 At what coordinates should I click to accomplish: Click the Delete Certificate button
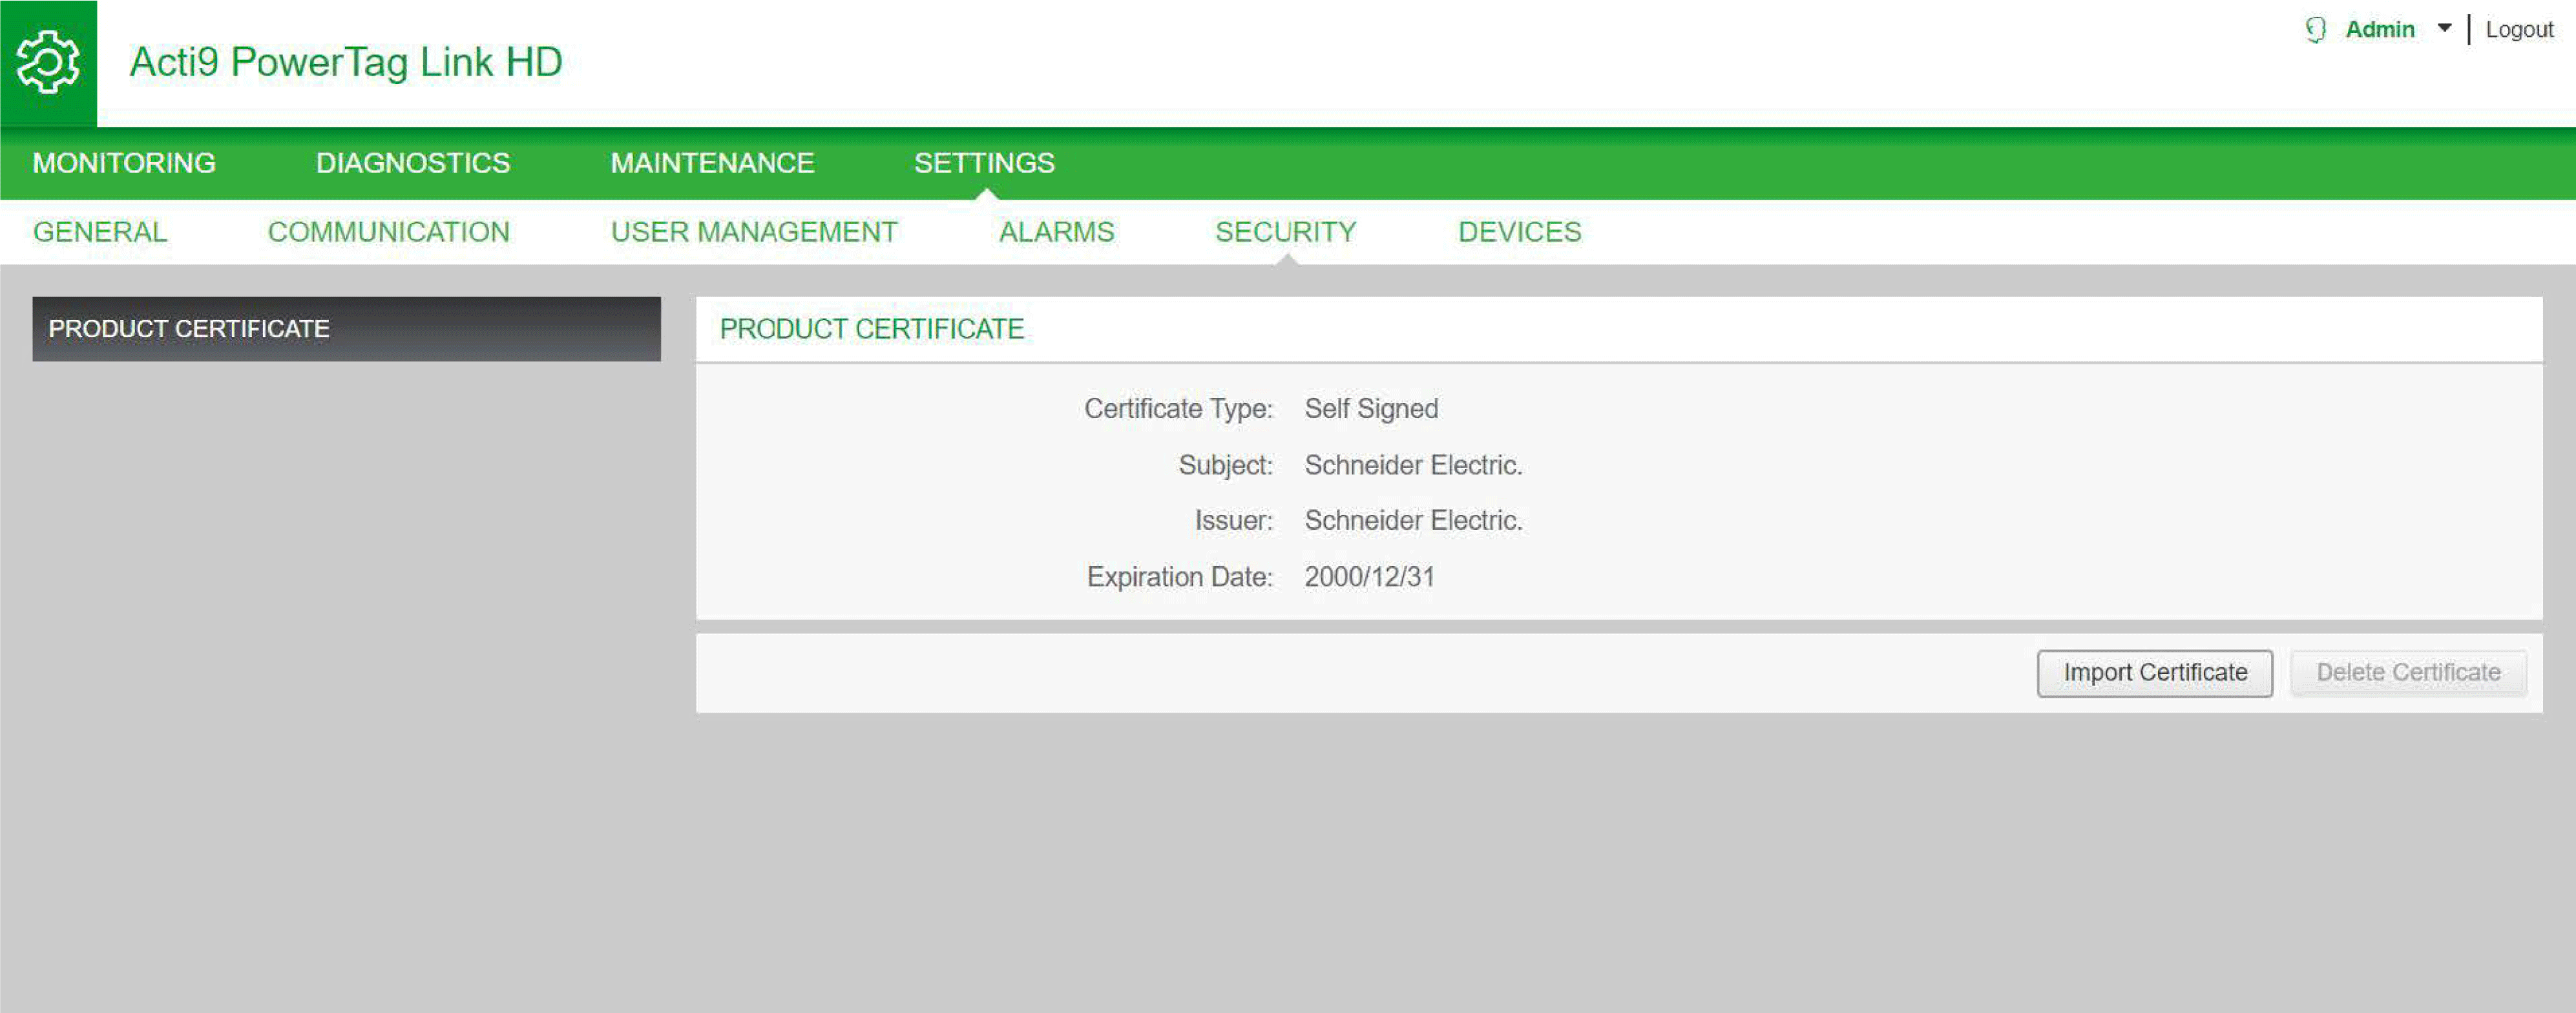click(2408, 673)
